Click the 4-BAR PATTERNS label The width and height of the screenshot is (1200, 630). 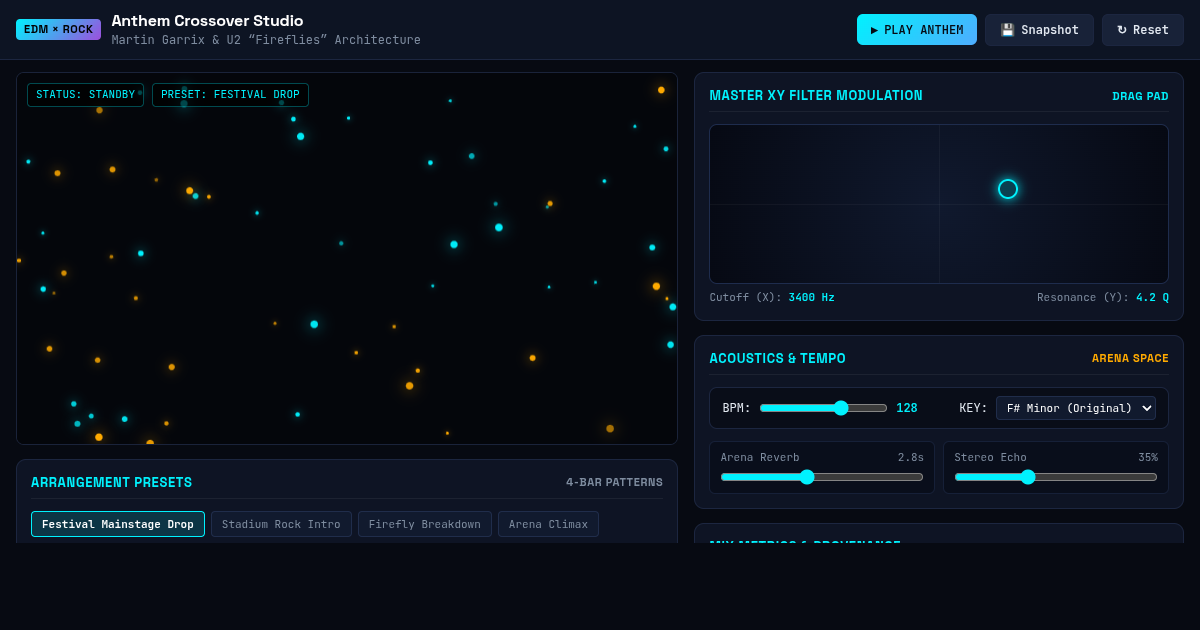tap(614, 483)
